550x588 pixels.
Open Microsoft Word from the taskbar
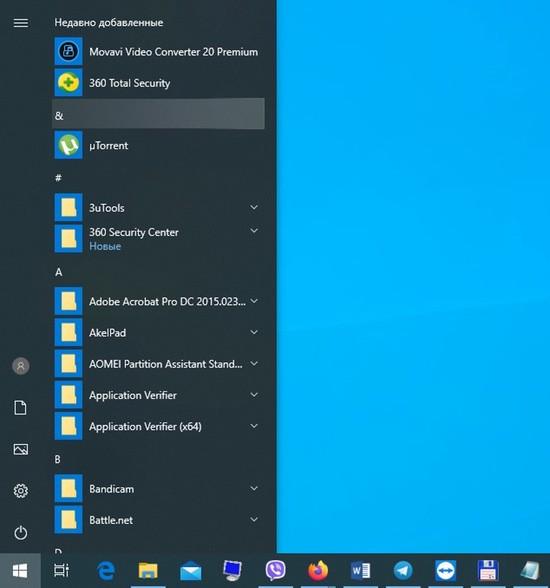(x=360, y=571)
